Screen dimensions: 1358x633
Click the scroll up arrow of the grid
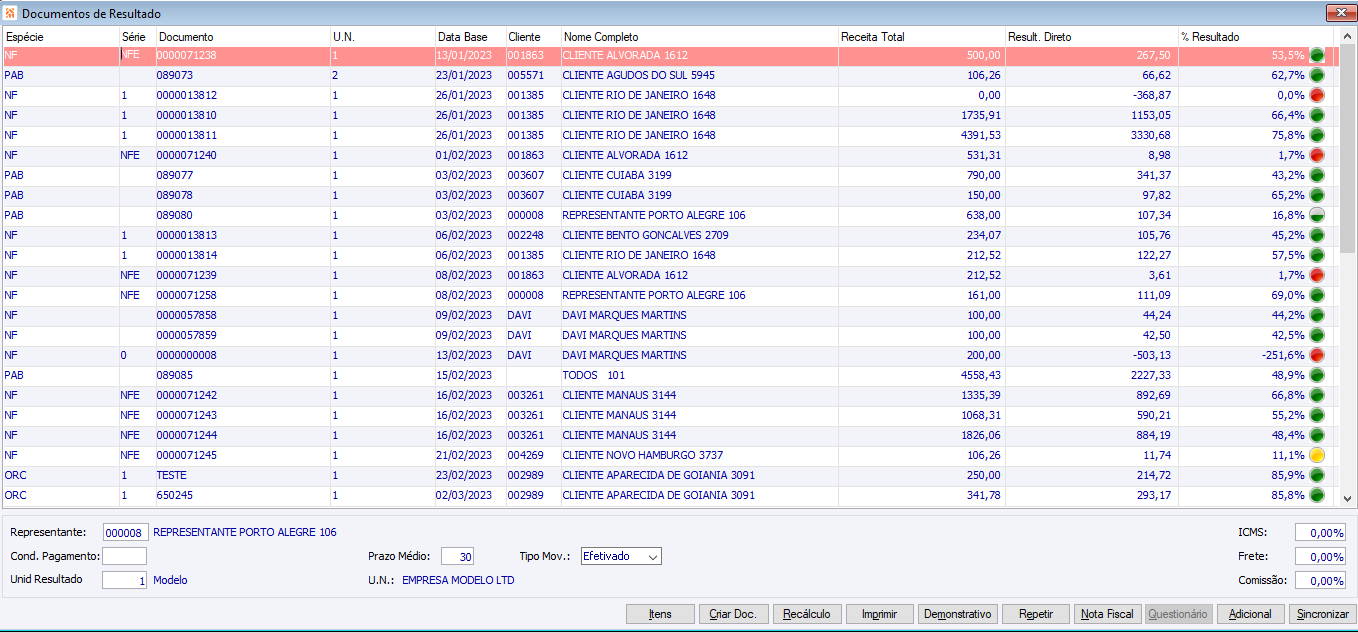1348,37
